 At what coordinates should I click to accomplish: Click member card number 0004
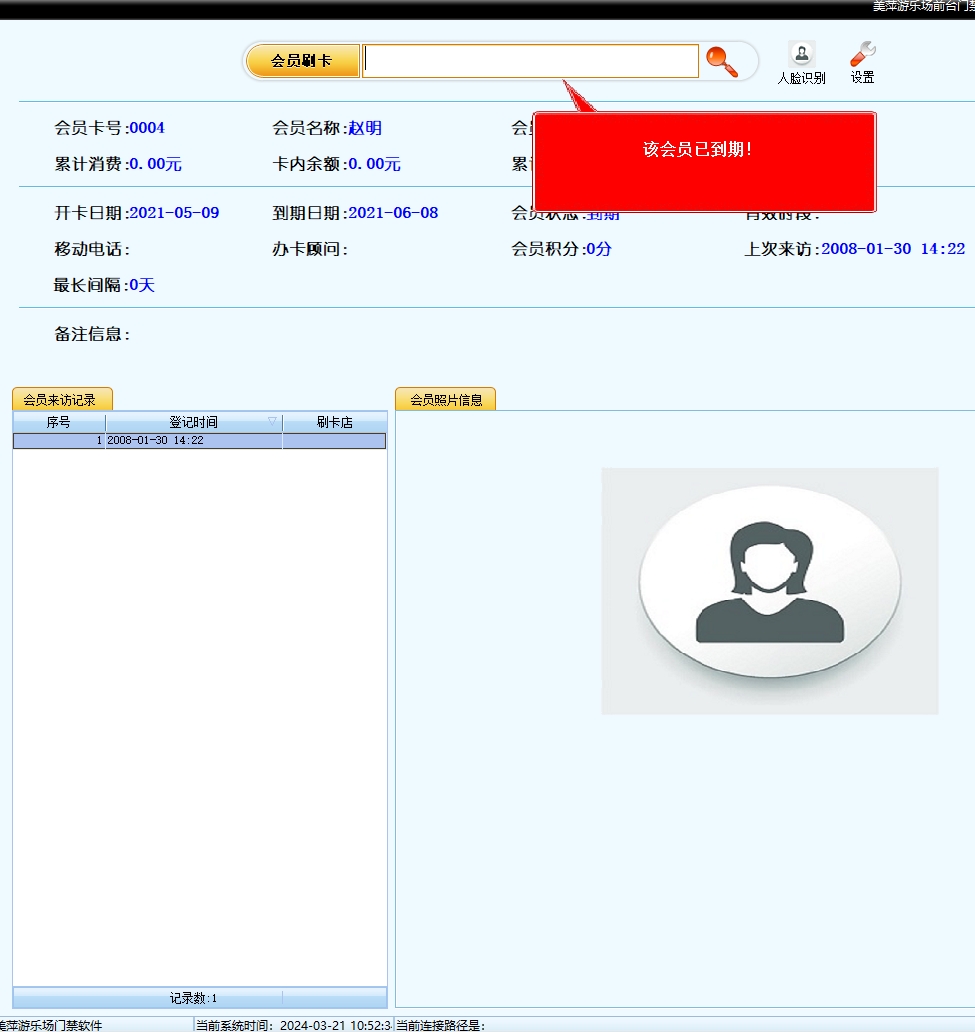[147, 128]
